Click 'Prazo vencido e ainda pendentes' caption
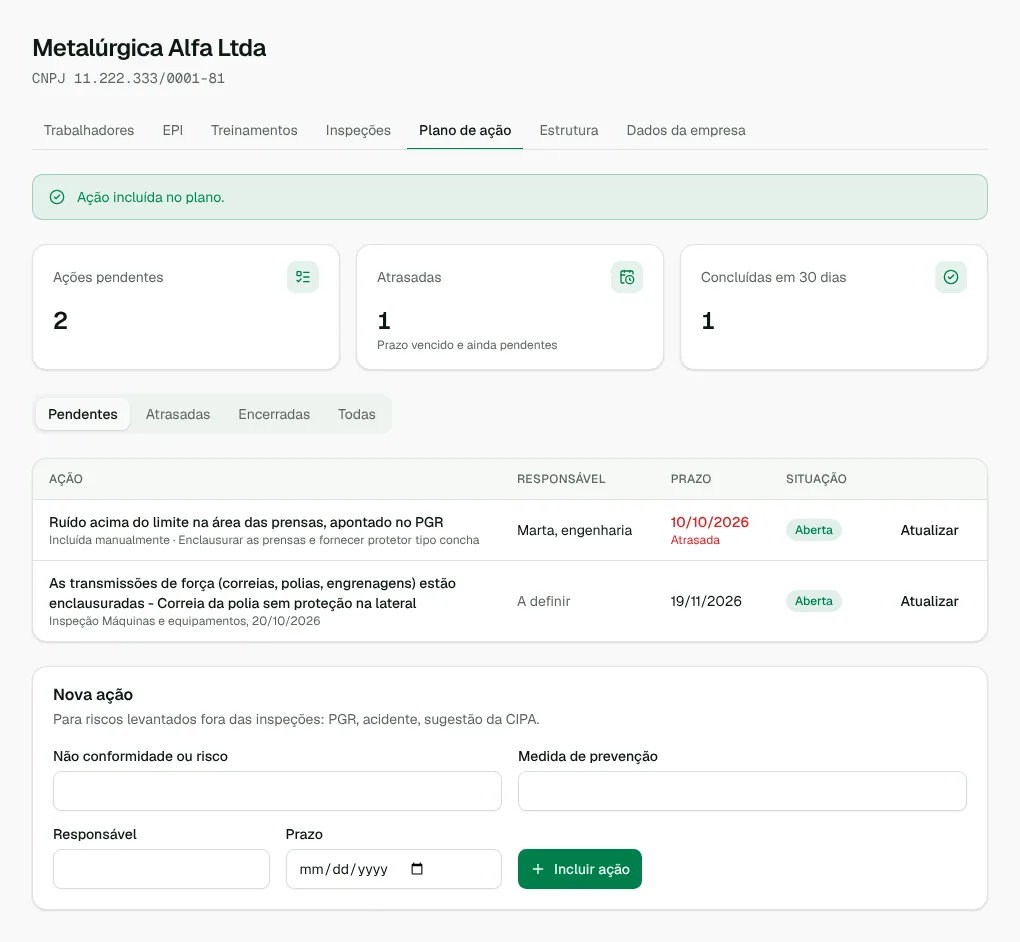This screenshot has width=1020, height=942. 467,345
